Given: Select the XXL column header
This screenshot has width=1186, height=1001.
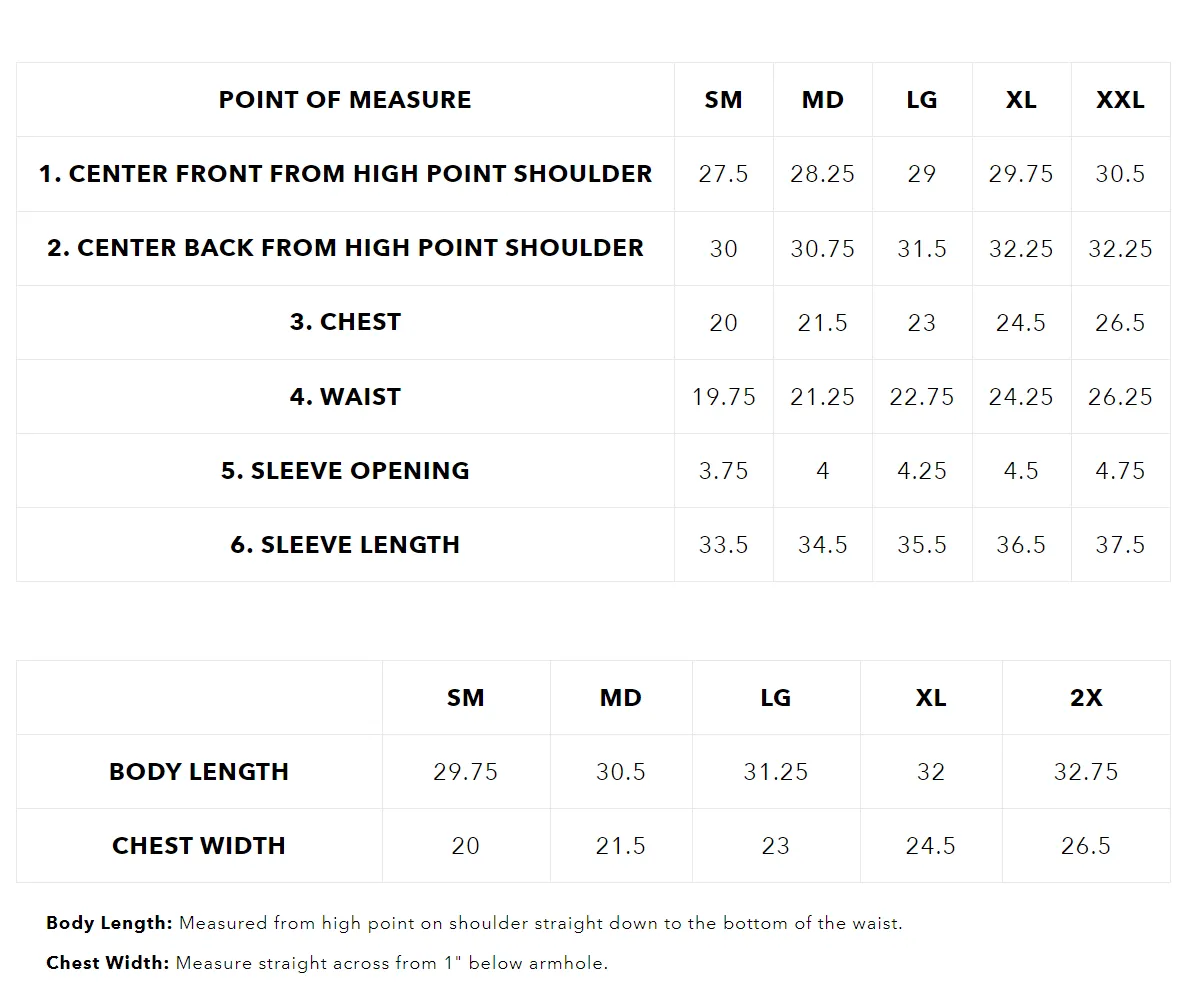Looking at the screenshot, I should 1120,100.
